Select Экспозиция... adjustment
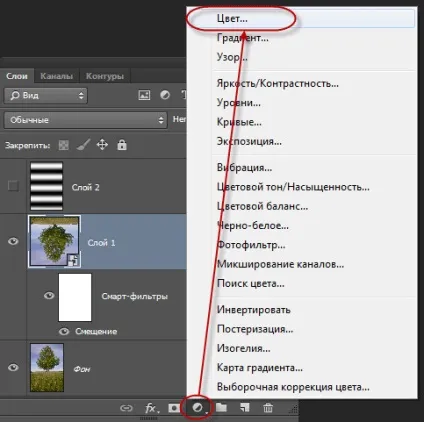Viewport: 424px width, 422px height. [302, 141]
